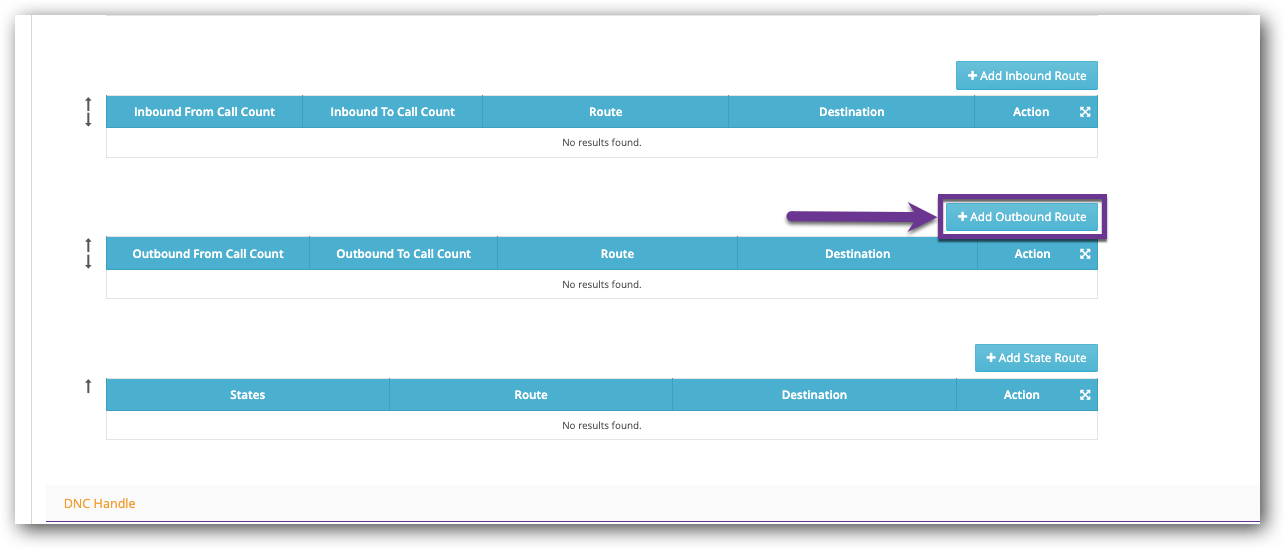
Task: Click the up-down arrows beside the inbound table
Action: click(x=88, y=111)
